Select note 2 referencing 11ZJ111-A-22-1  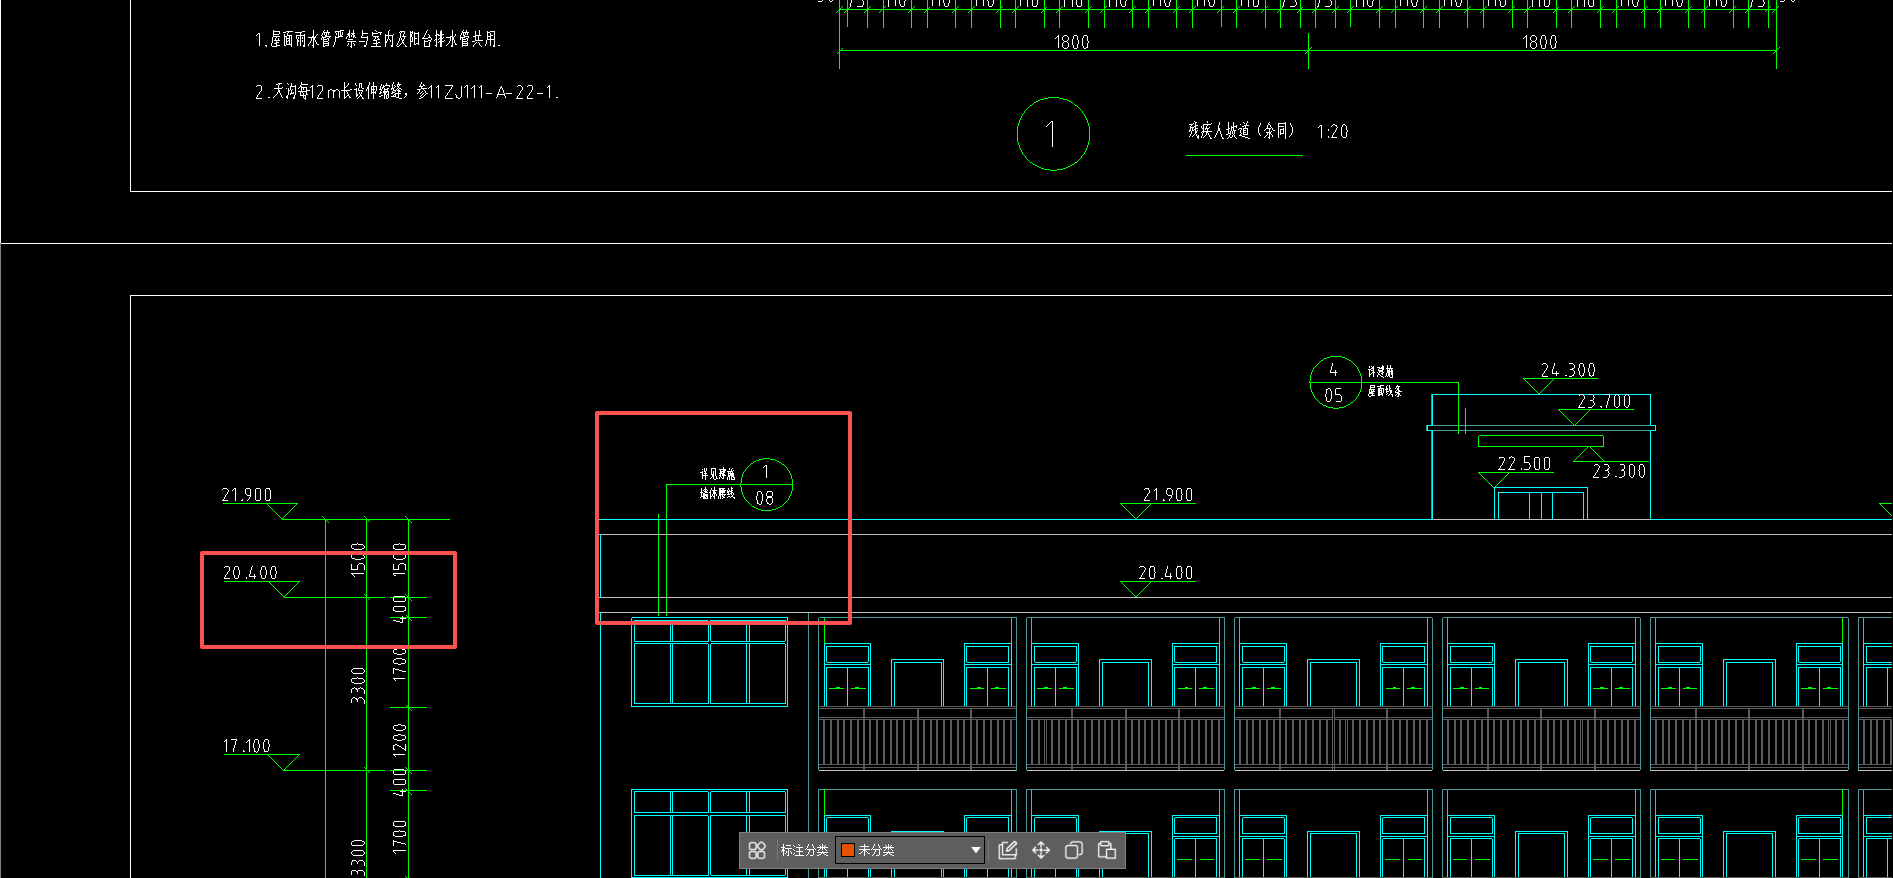[x=406, y=91]
